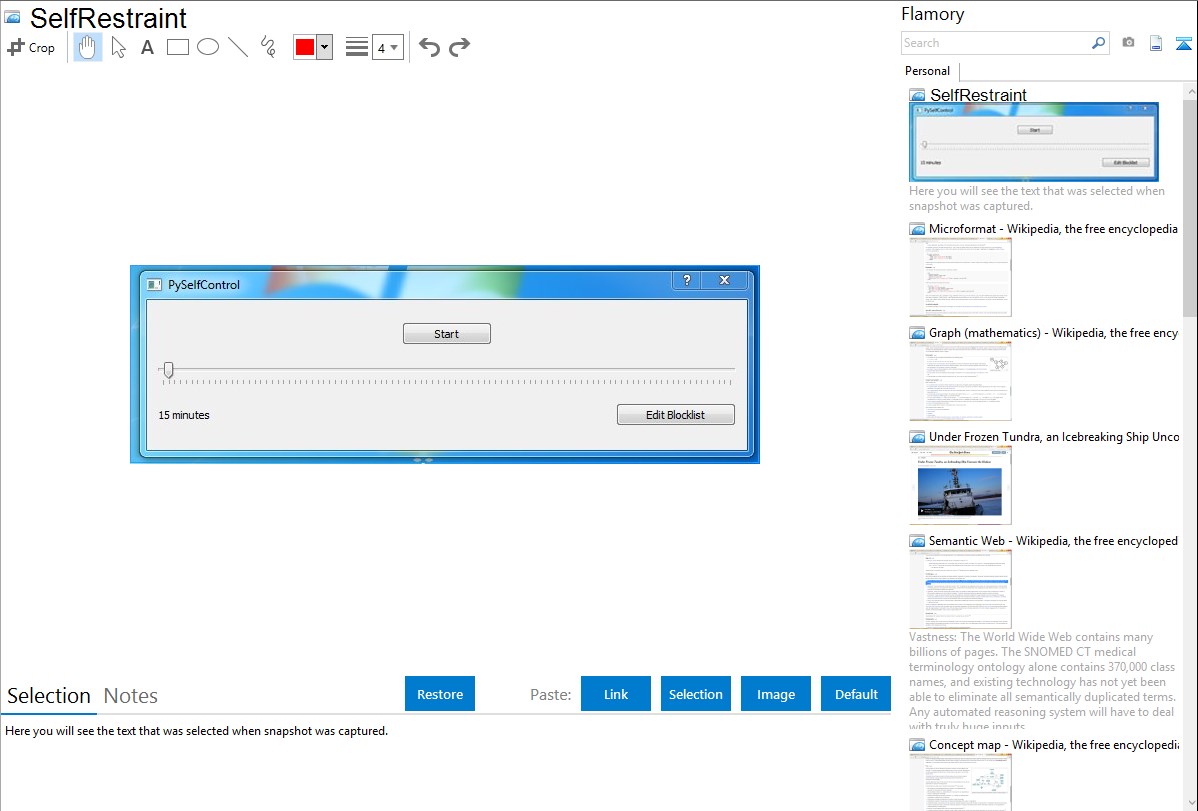The image size is (1198, 811).
Task: Expand the line width dropdown
Action: click(x=387, y=47)
